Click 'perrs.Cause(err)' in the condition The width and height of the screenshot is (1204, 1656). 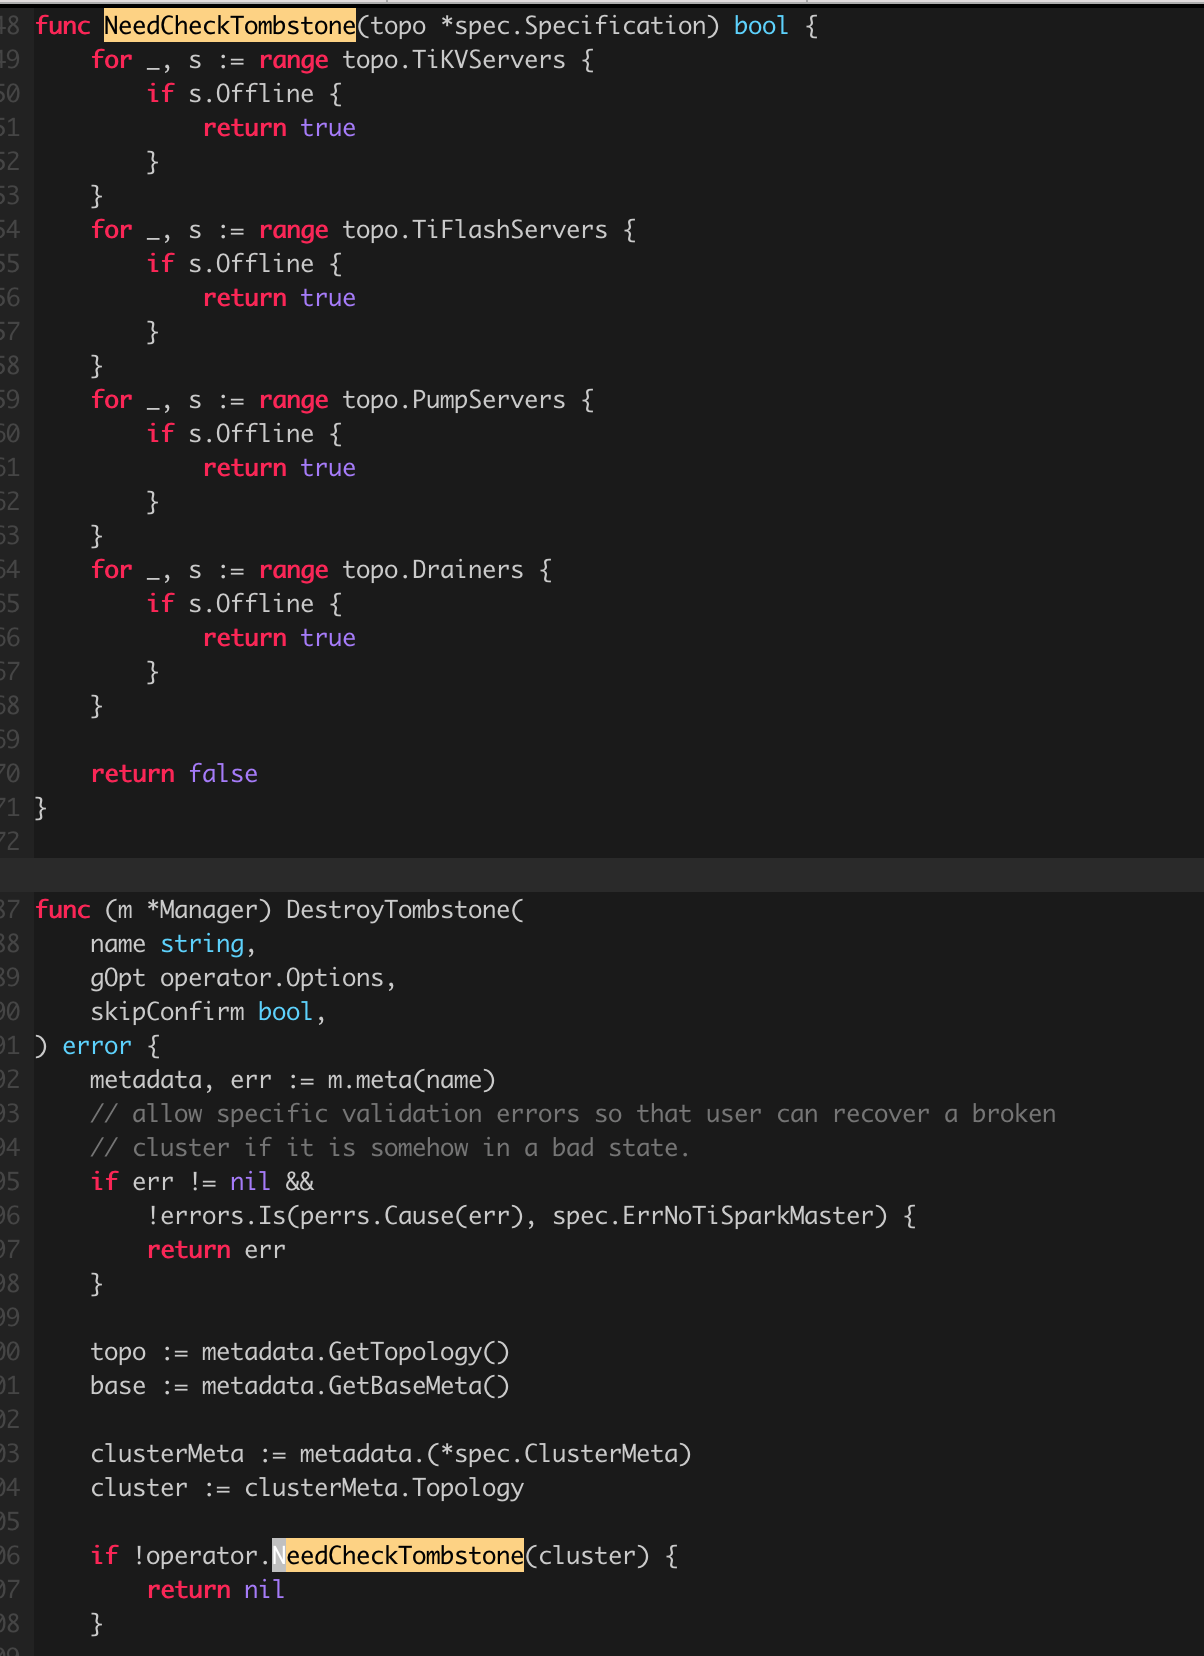(412, 1216)
